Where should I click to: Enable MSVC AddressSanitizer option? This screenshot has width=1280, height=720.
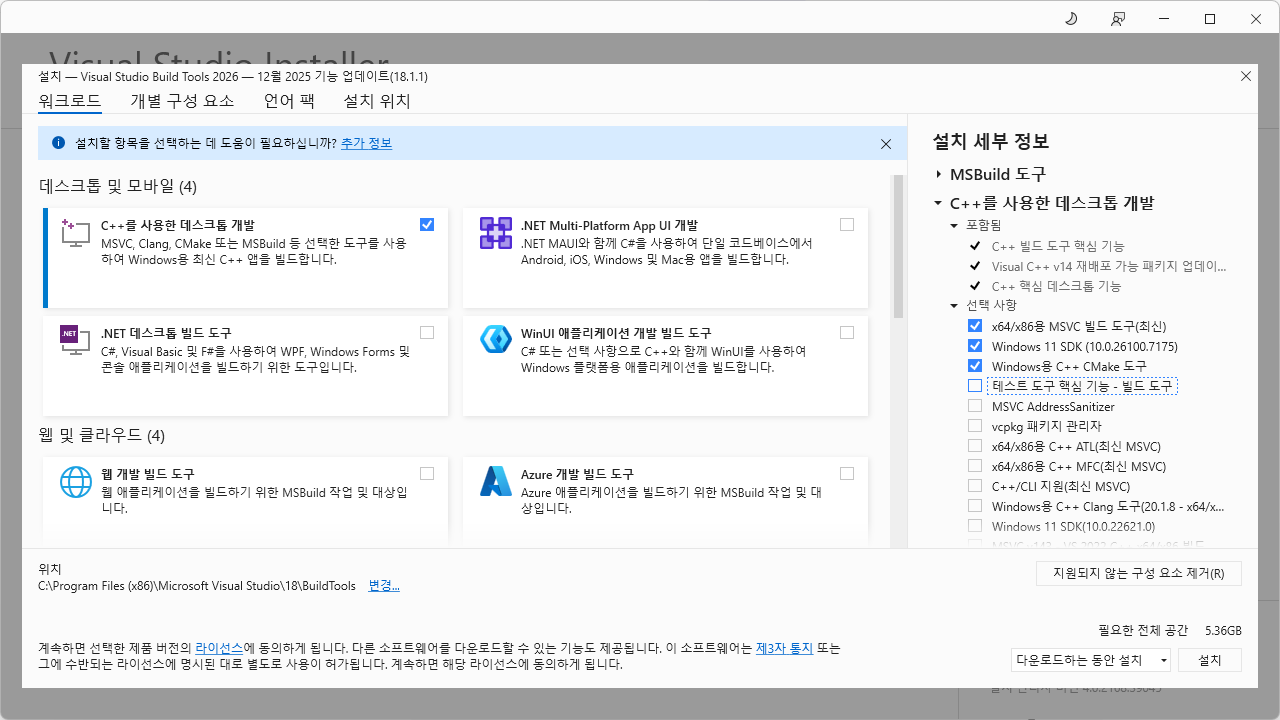(975, 406)
